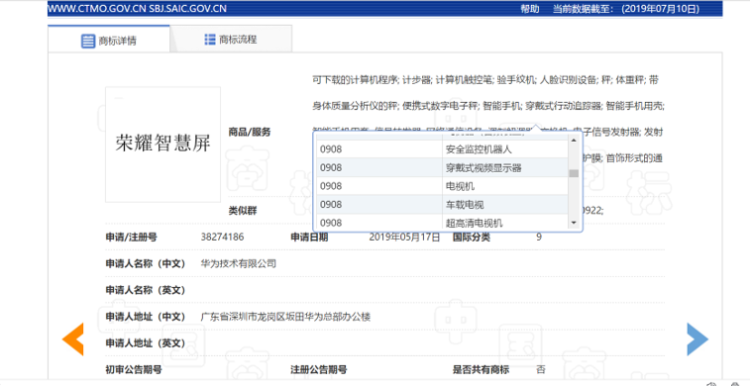Image resolution: width=750 pixels, height=386 pixels.
Task: Click the 商品/服务 label
Action: 250,132
